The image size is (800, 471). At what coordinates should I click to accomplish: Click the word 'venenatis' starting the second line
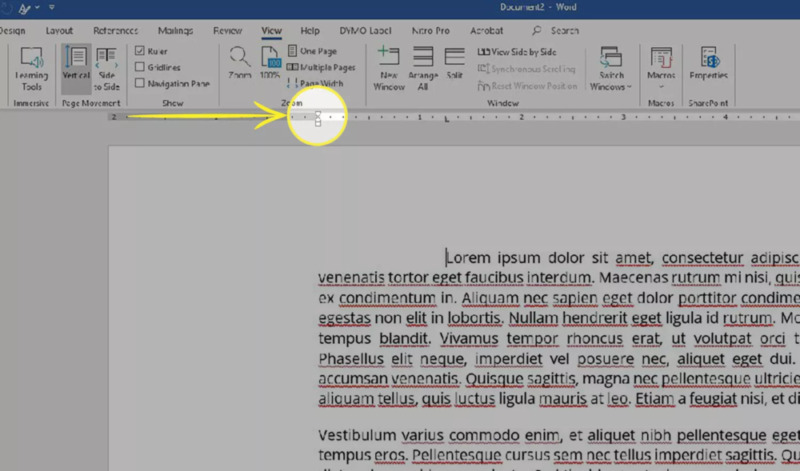351,278
